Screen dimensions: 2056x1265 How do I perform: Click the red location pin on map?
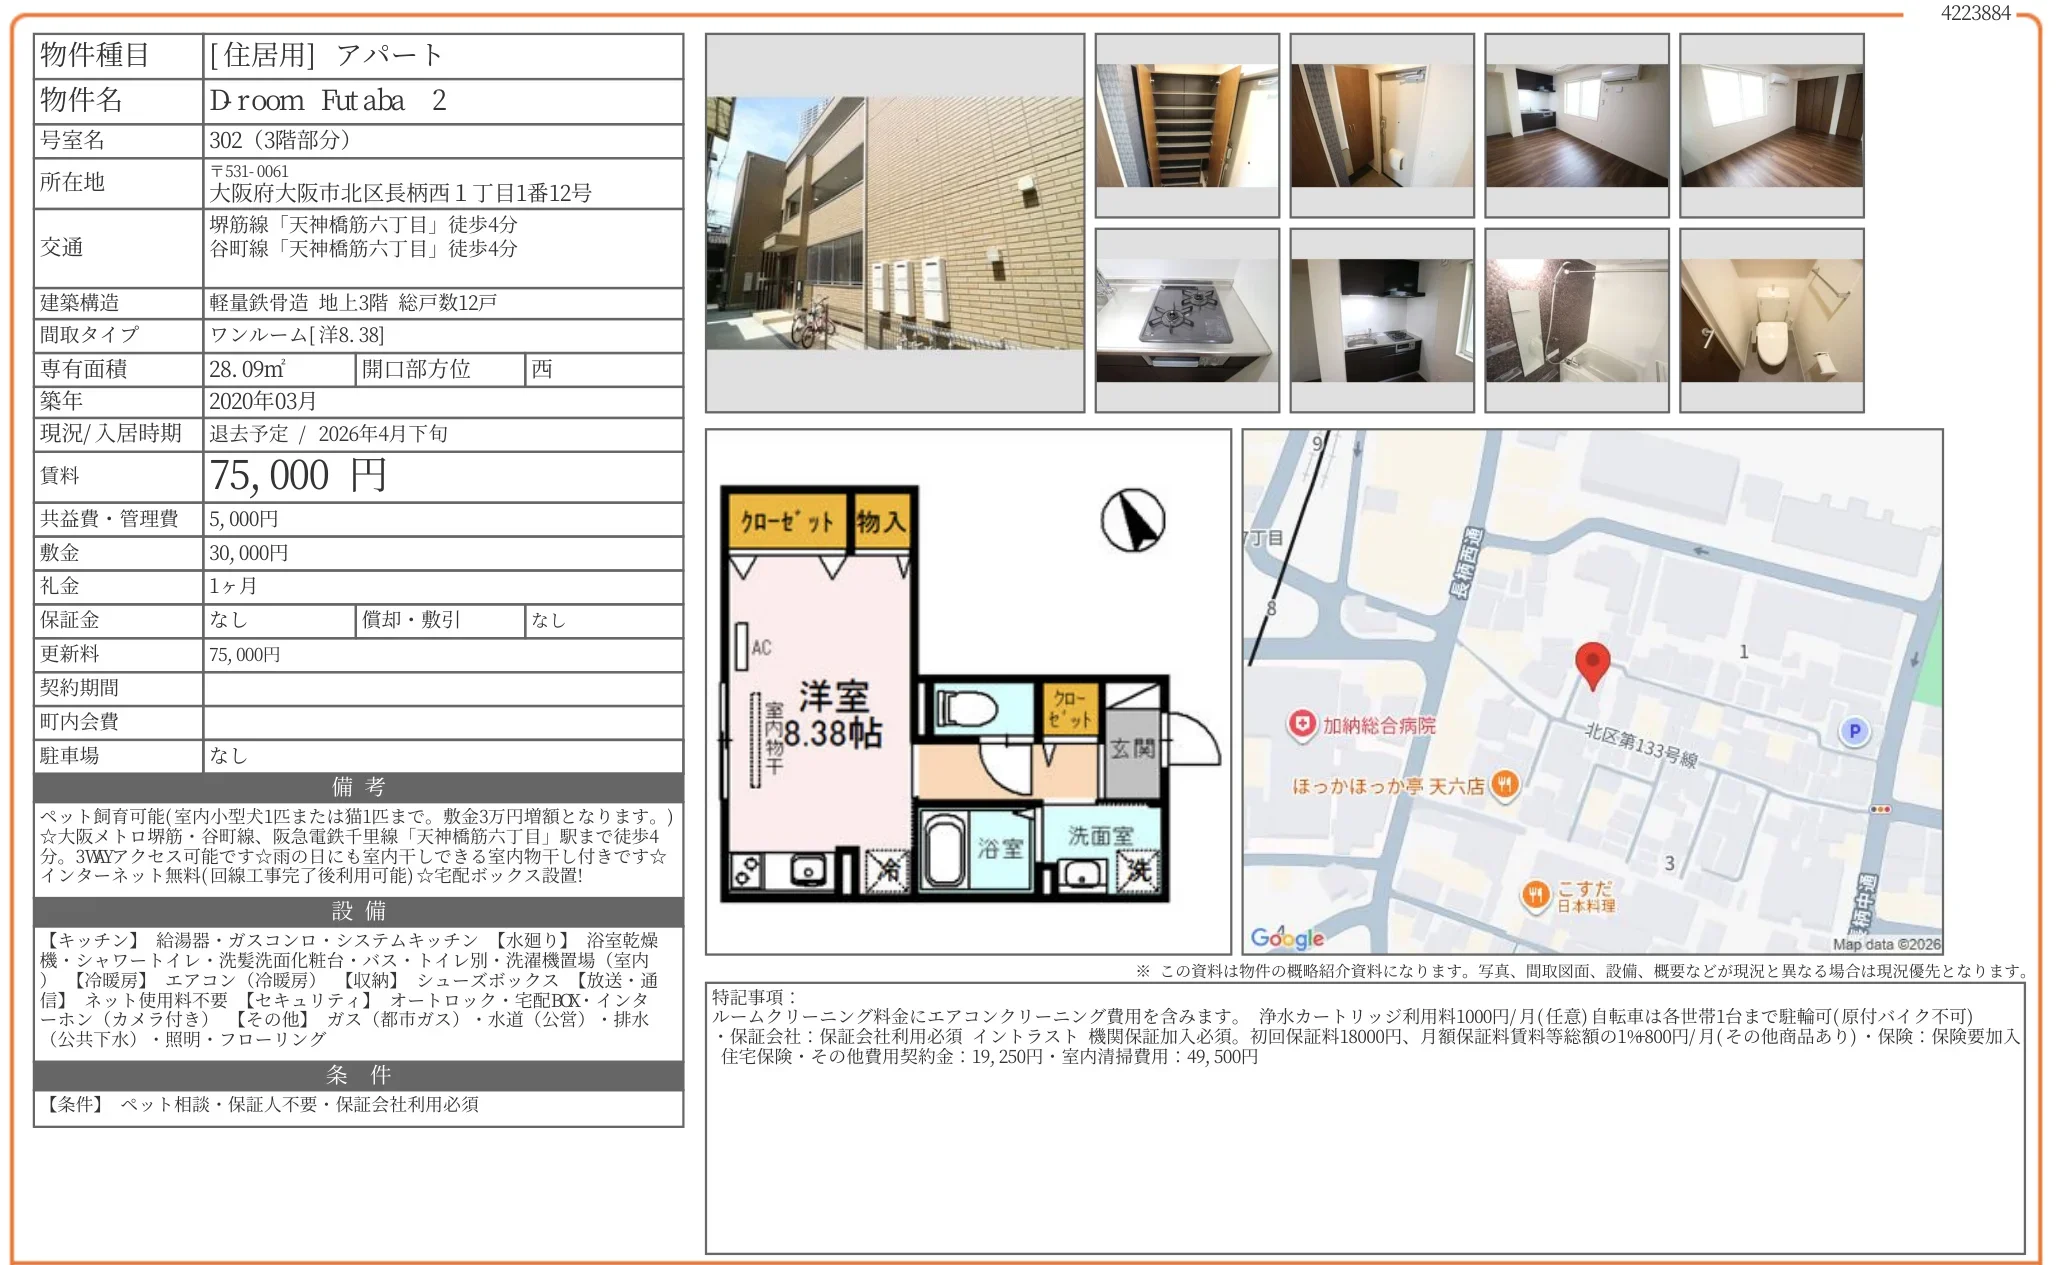1591,663
